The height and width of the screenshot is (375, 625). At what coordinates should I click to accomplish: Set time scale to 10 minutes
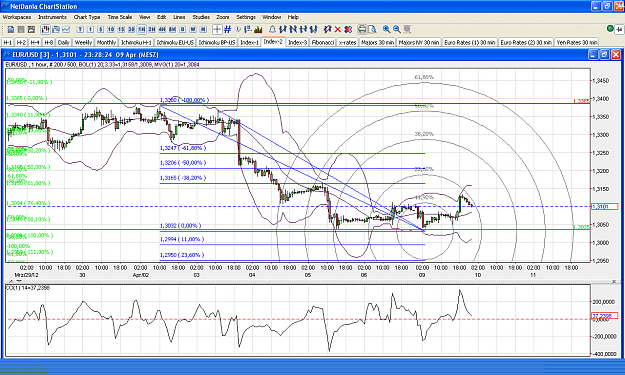point(111,29)
